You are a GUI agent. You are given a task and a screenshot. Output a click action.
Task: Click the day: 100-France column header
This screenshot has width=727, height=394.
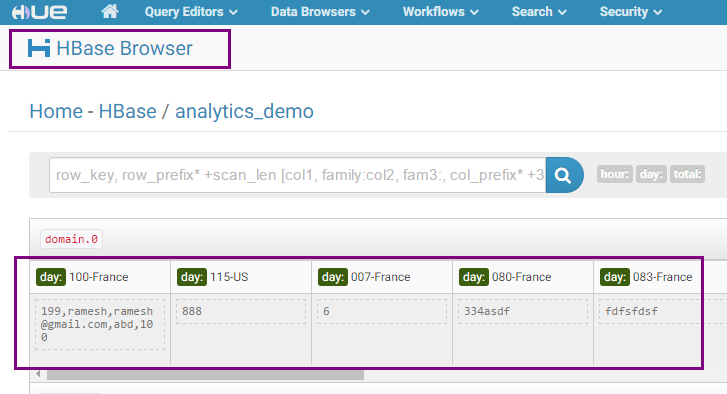point(100,277)
